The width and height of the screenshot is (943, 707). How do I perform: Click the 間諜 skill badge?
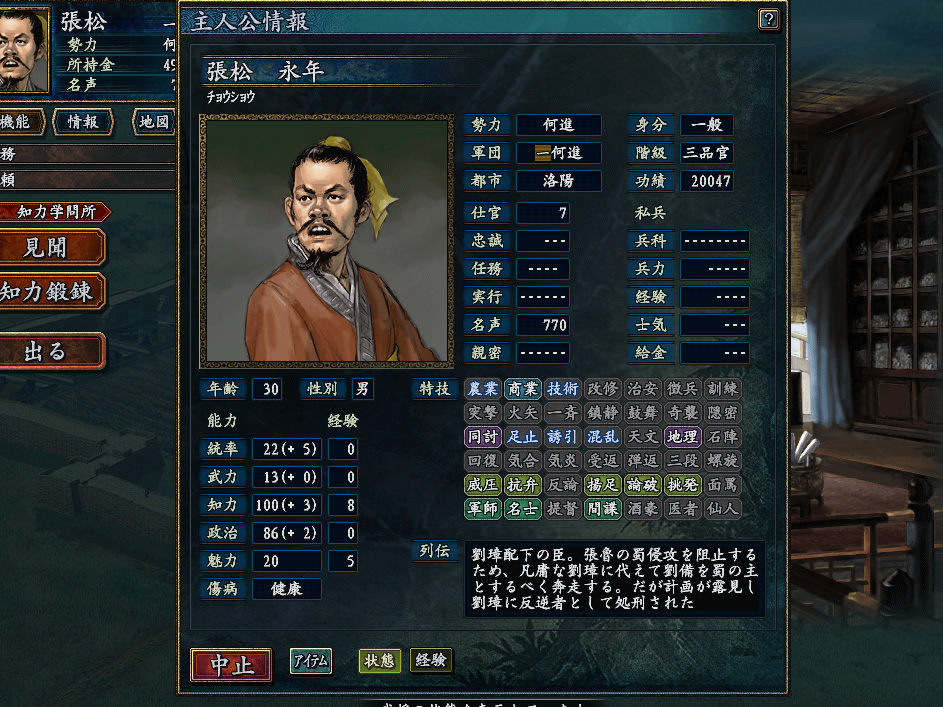(603, 509)
